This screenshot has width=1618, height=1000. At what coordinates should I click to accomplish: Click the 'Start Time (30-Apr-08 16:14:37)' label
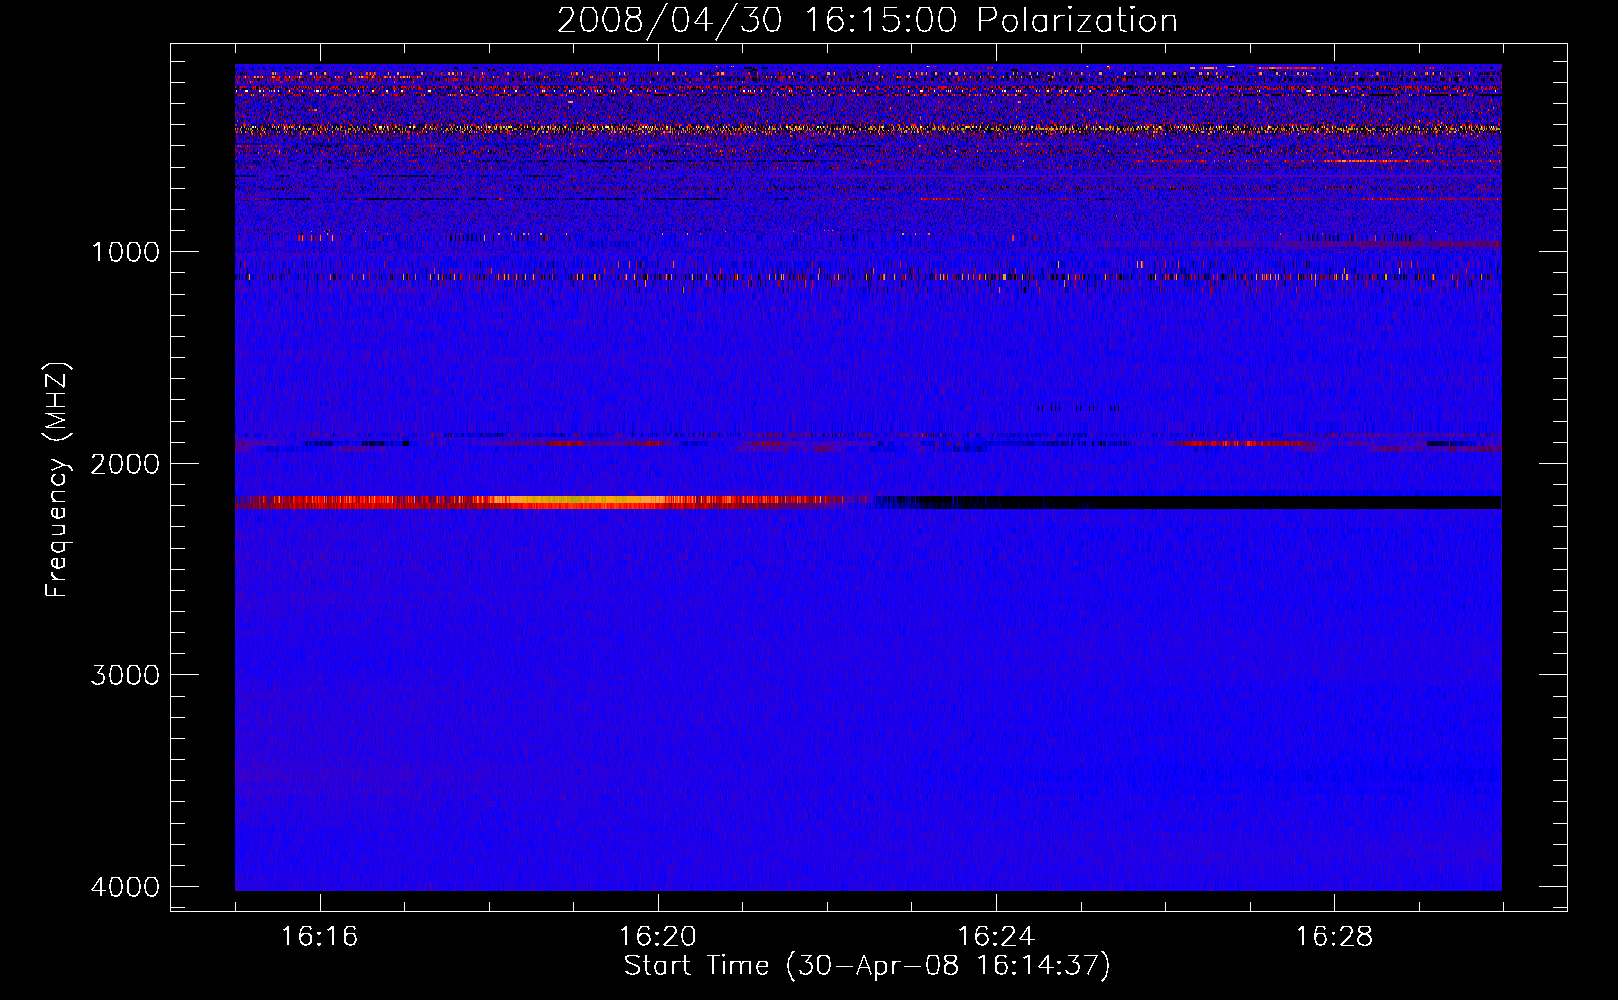[867, 966]
